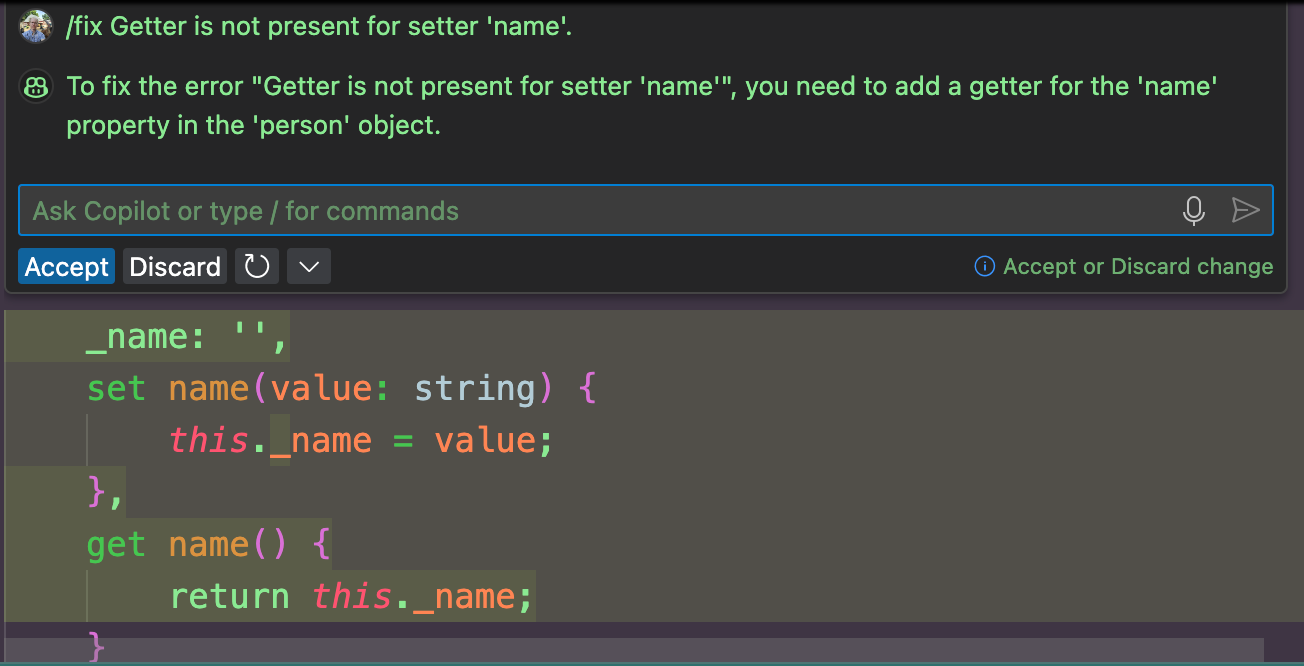Click the Copilot response explanation text

[x=640, y=106]
